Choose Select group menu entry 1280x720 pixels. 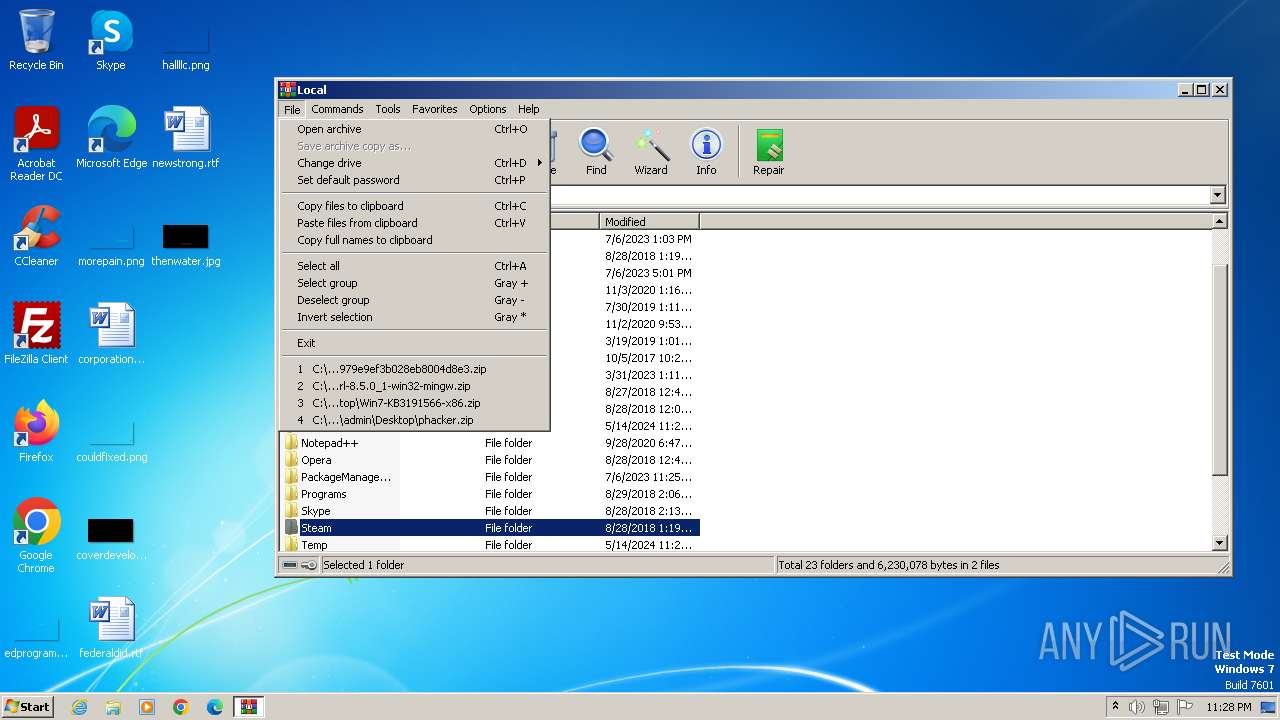[415, 283]
